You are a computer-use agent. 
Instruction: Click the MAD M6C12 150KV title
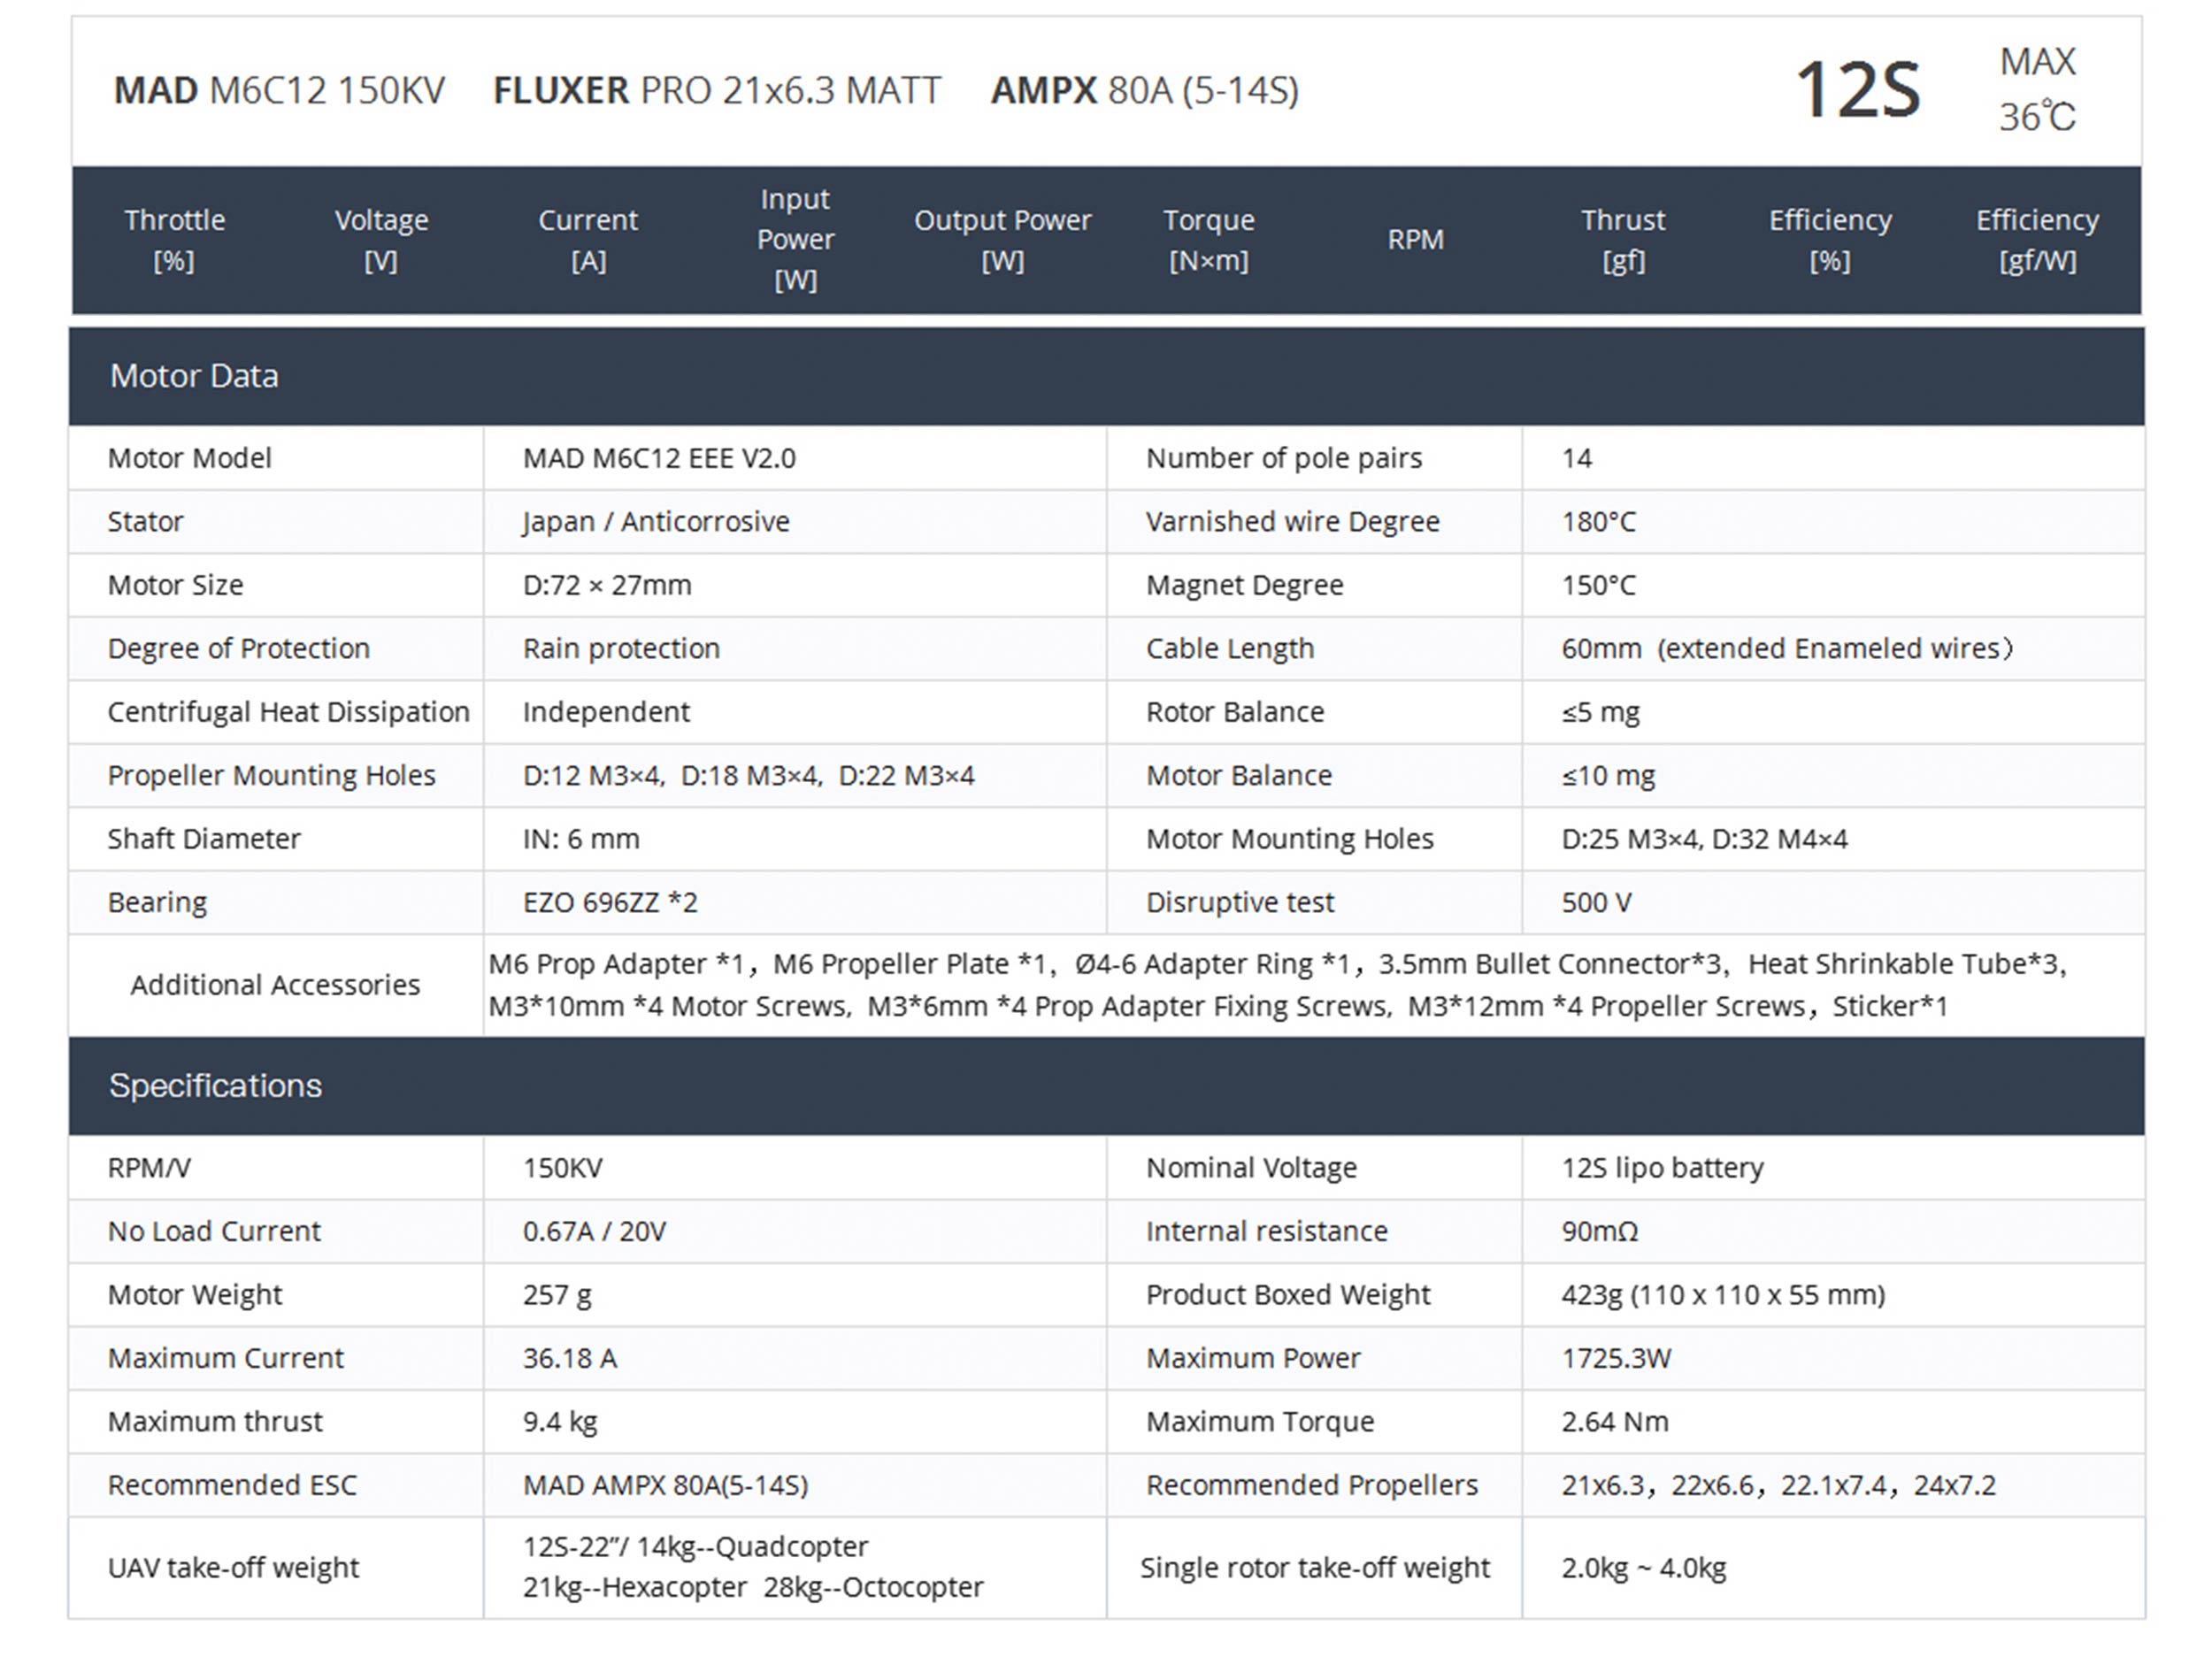(x=279, y=91)
